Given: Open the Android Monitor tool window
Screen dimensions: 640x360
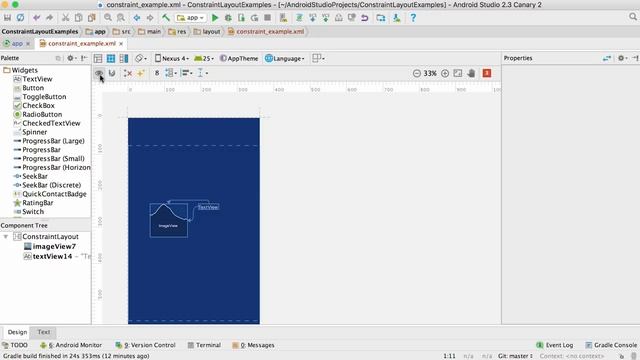Looking at the screenshot, I should pos(71,345).
